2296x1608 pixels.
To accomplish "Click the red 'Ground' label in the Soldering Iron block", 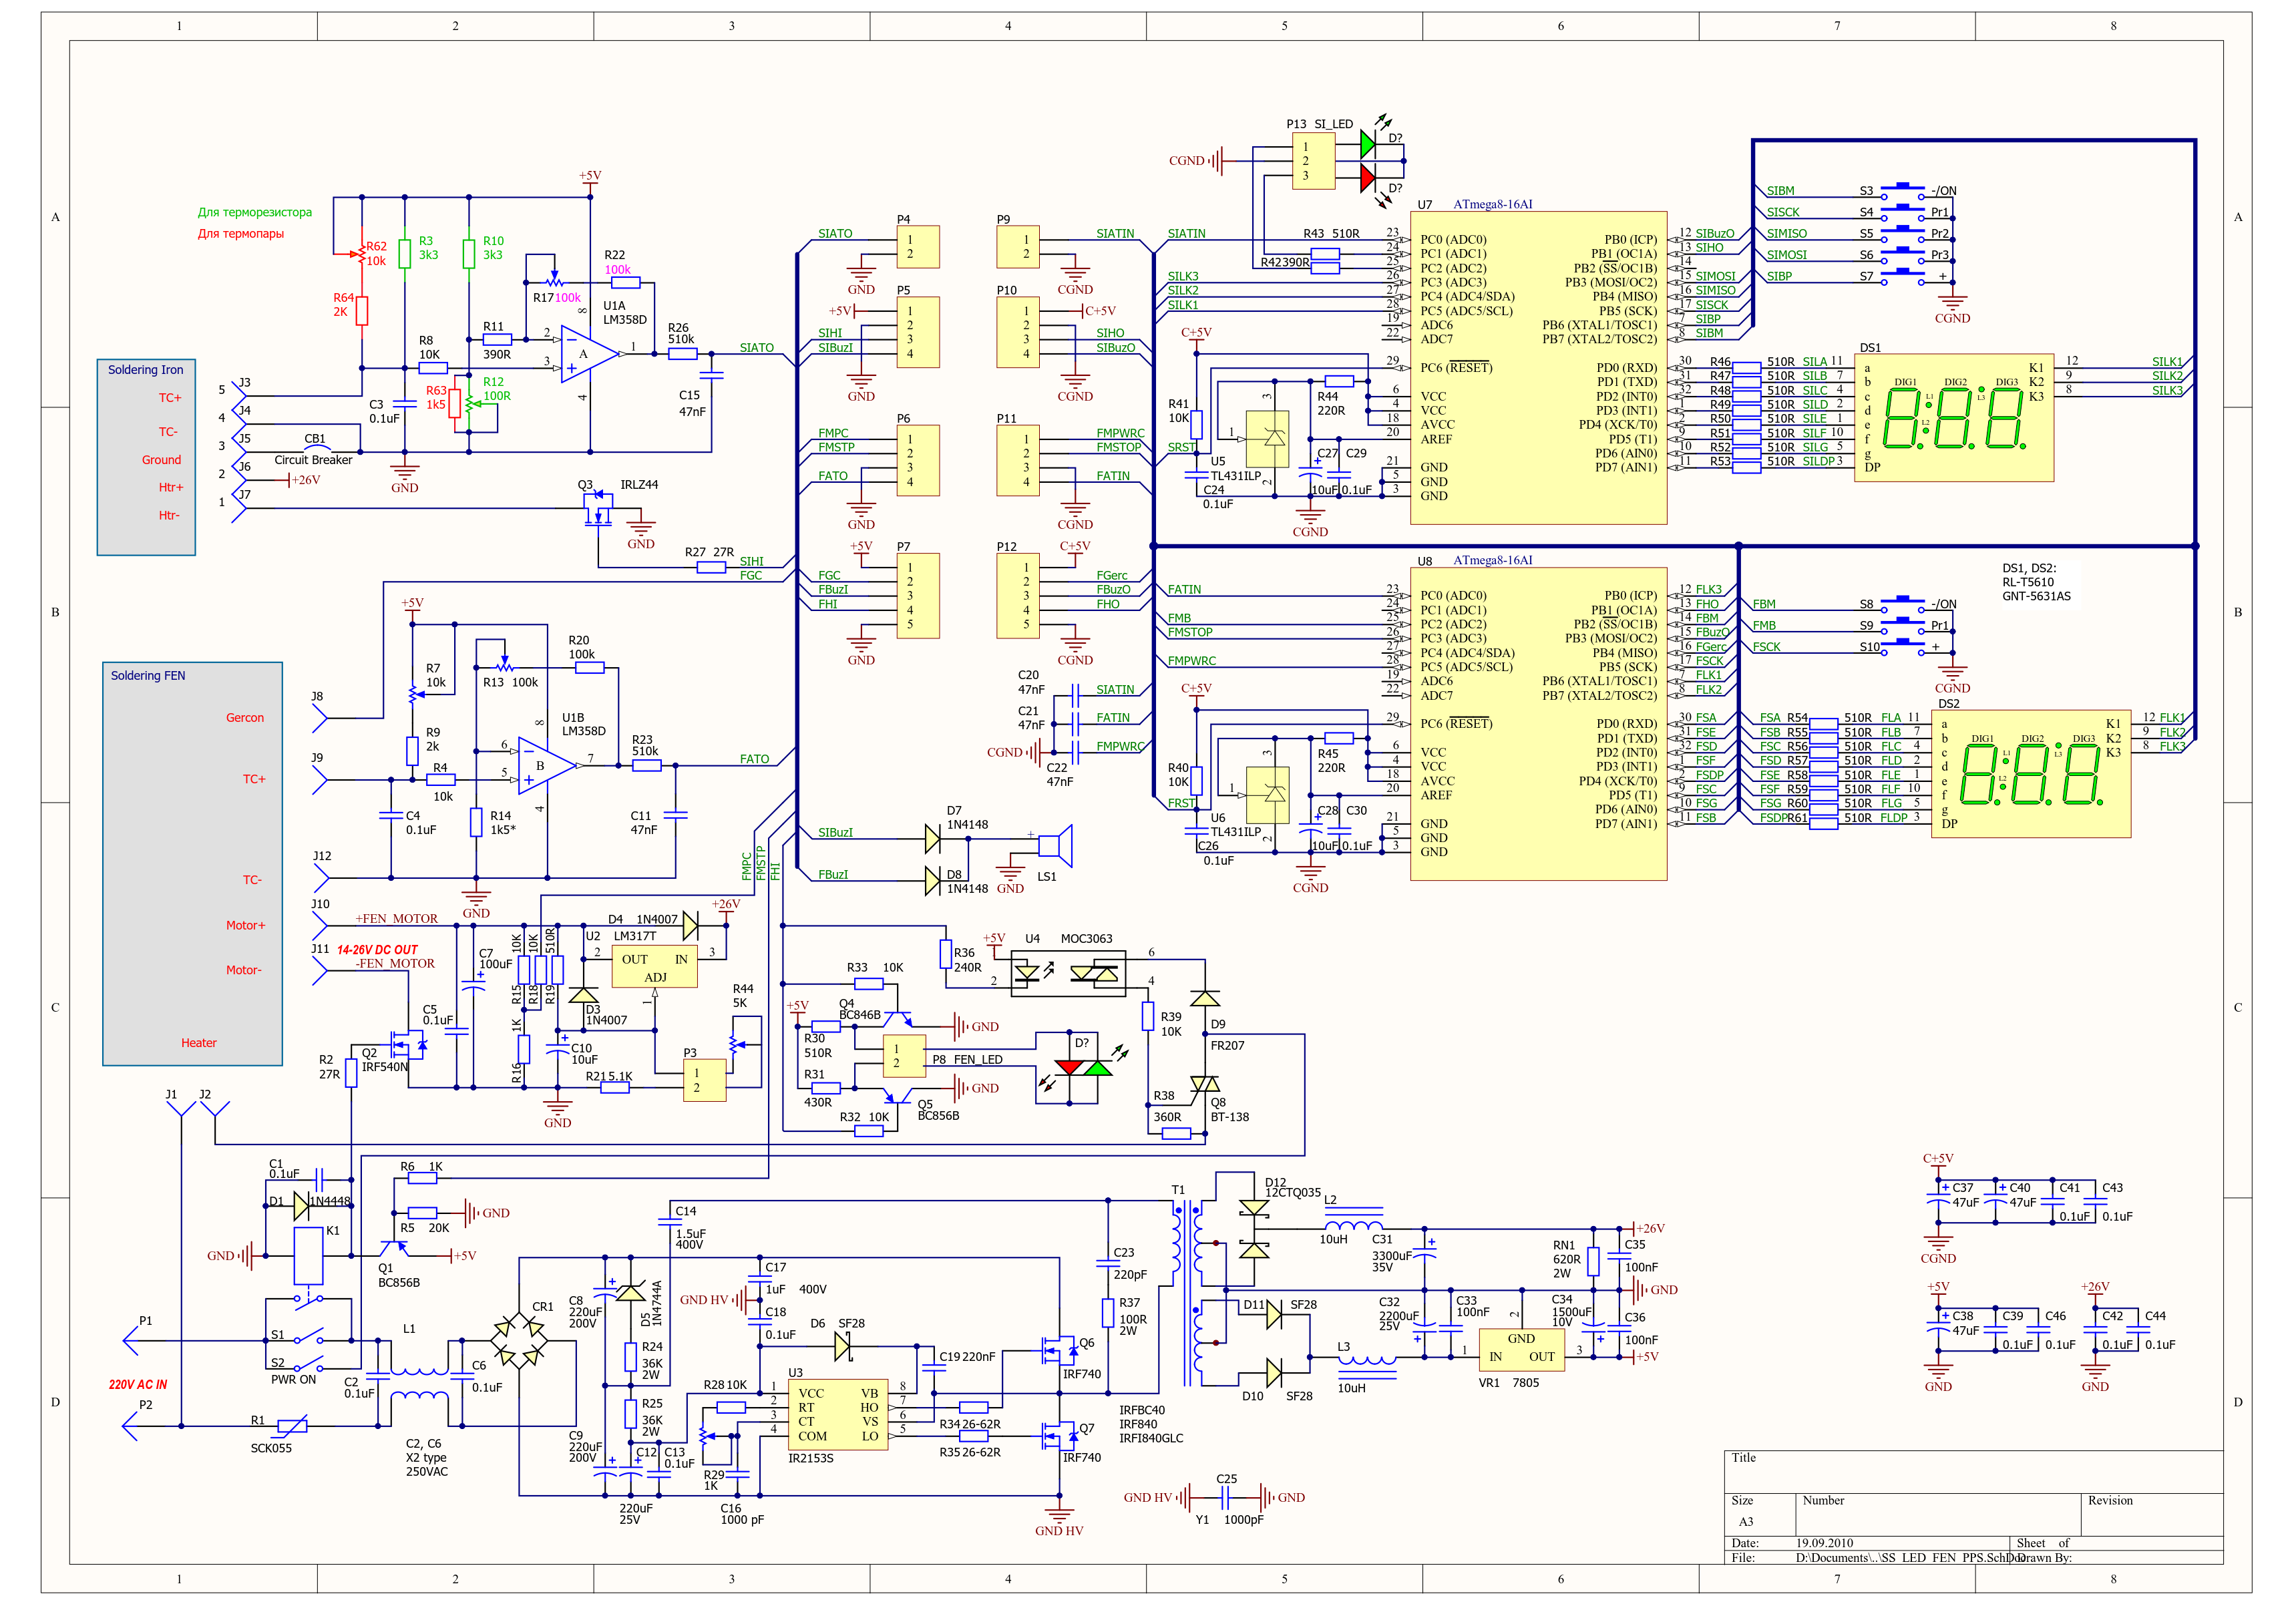I will tap(161, 460).
